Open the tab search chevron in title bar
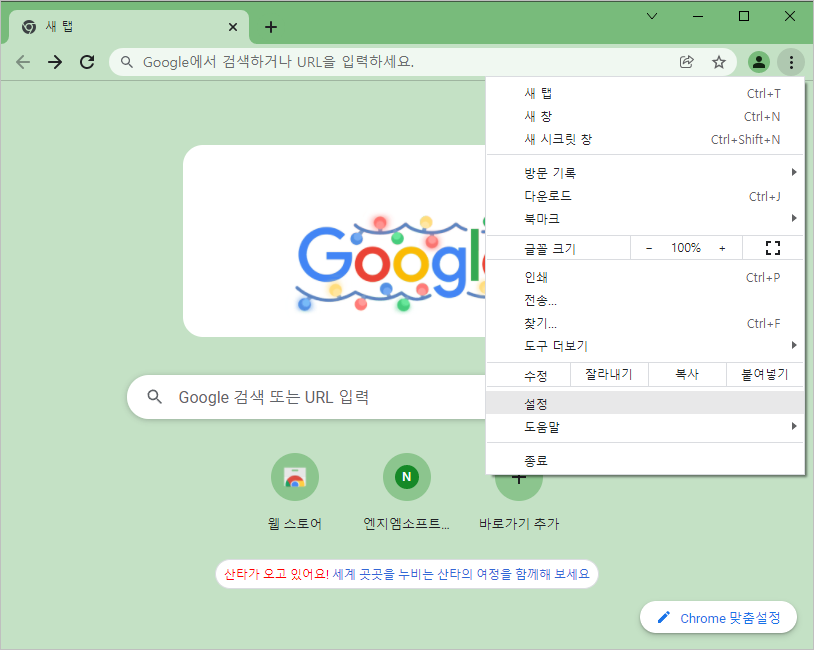The width and height of the screenshot is (814, 650). coord(652,16)
